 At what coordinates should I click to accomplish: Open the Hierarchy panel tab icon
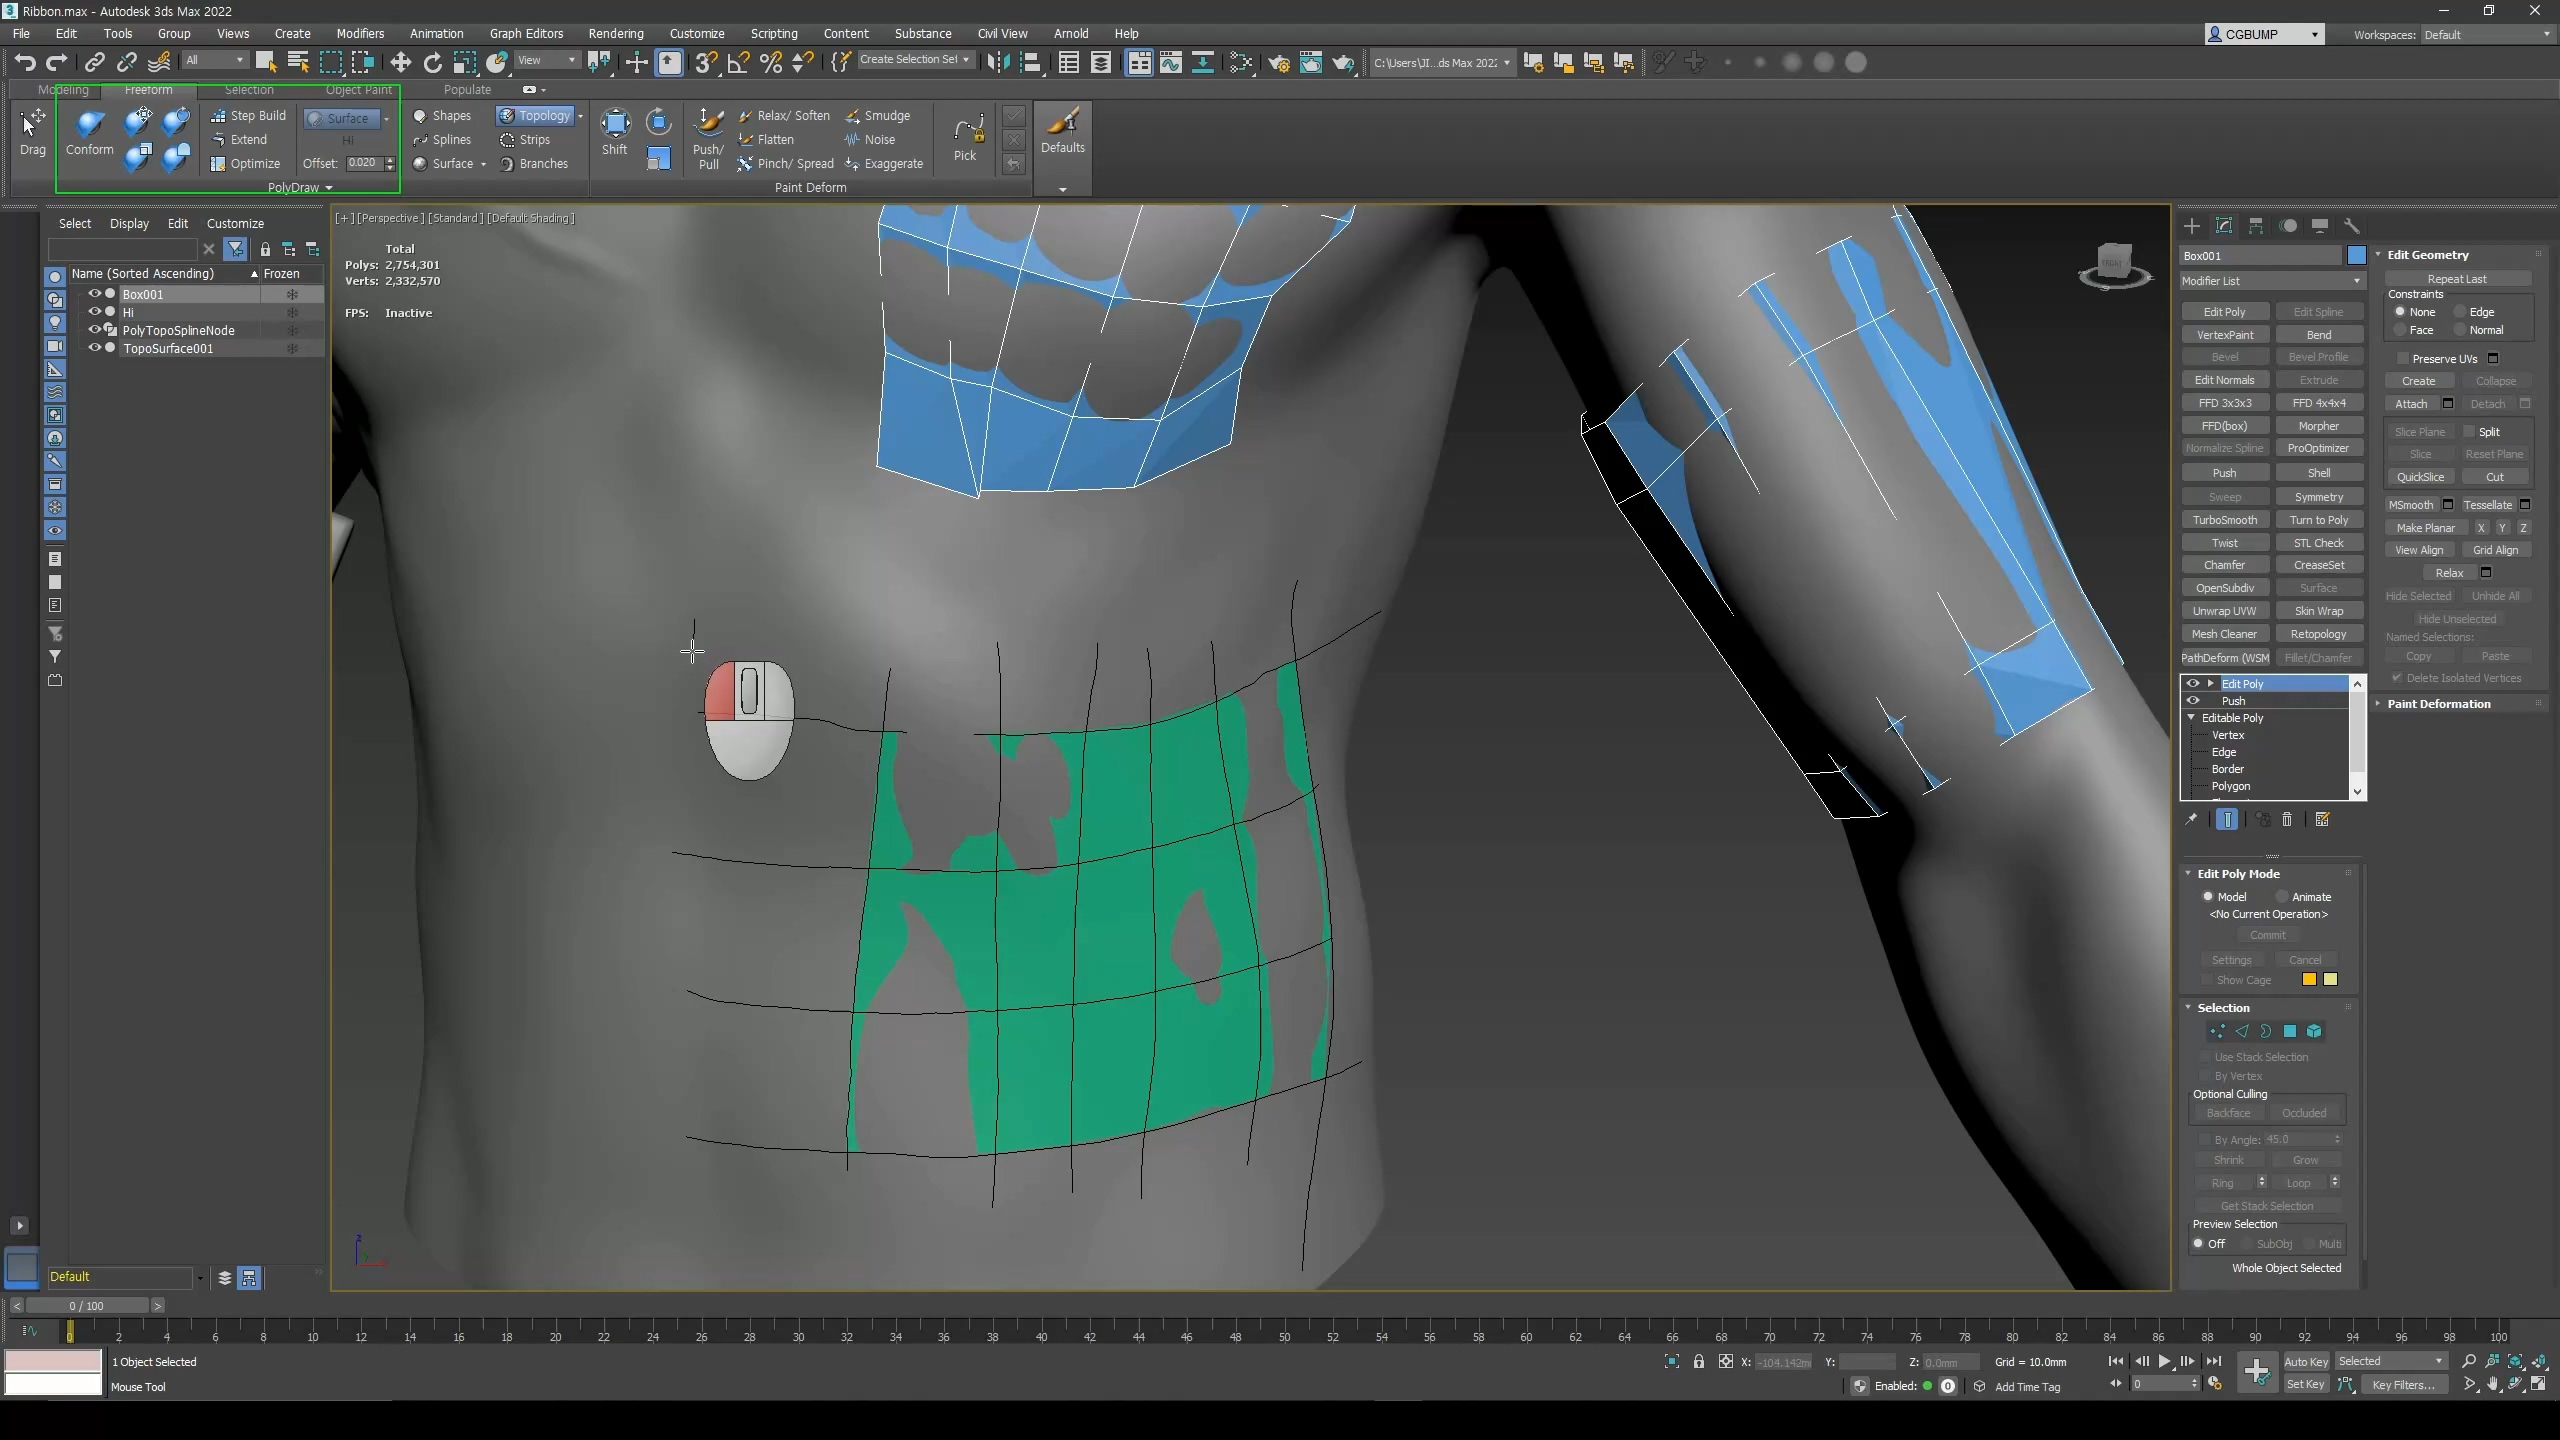point(2255,226)
